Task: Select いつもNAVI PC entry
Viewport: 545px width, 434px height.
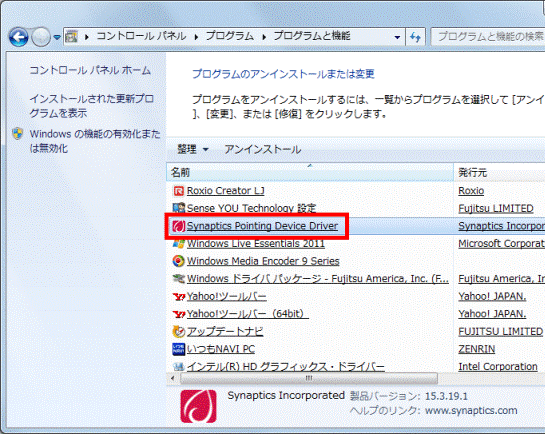Action: [221, 349]
